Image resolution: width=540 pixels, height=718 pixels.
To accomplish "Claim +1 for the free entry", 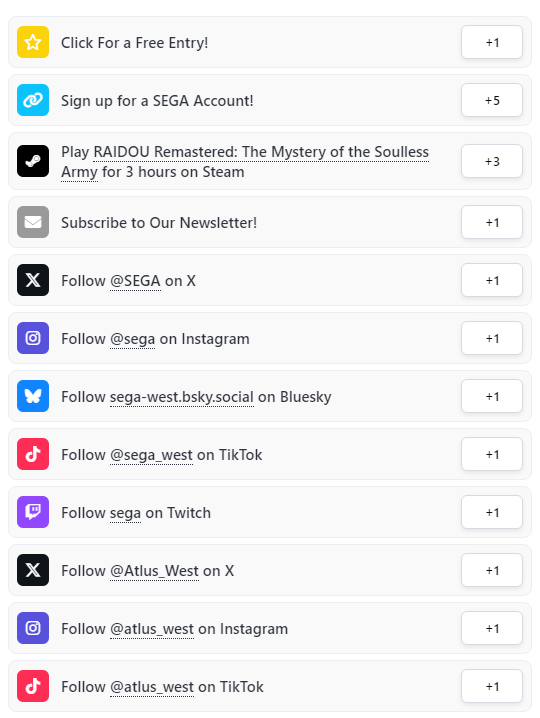I will [492, 42].
